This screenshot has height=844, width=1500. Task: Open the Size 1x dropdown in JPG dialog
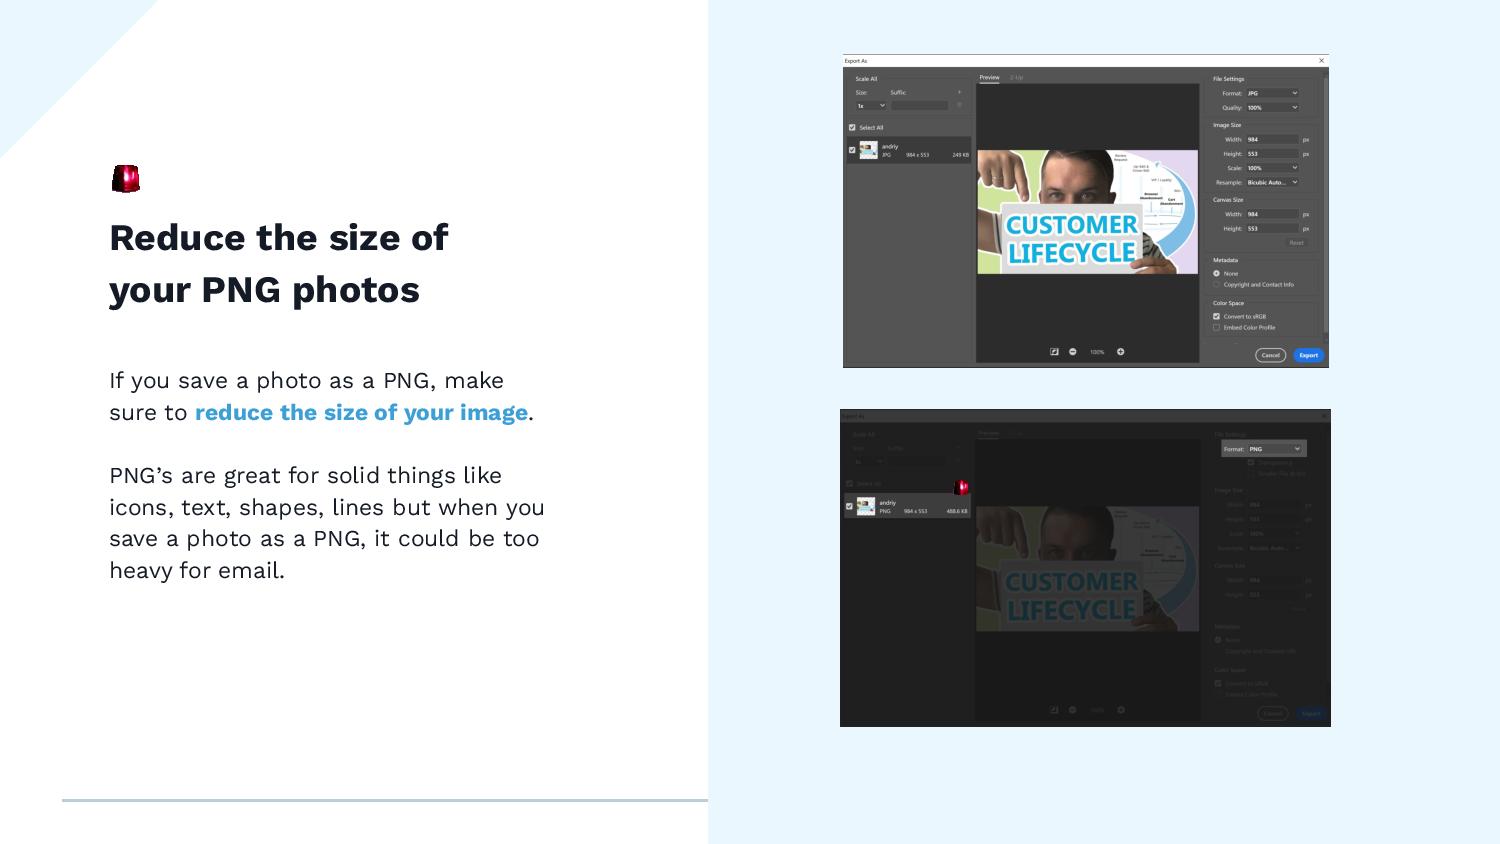[871, 105]
